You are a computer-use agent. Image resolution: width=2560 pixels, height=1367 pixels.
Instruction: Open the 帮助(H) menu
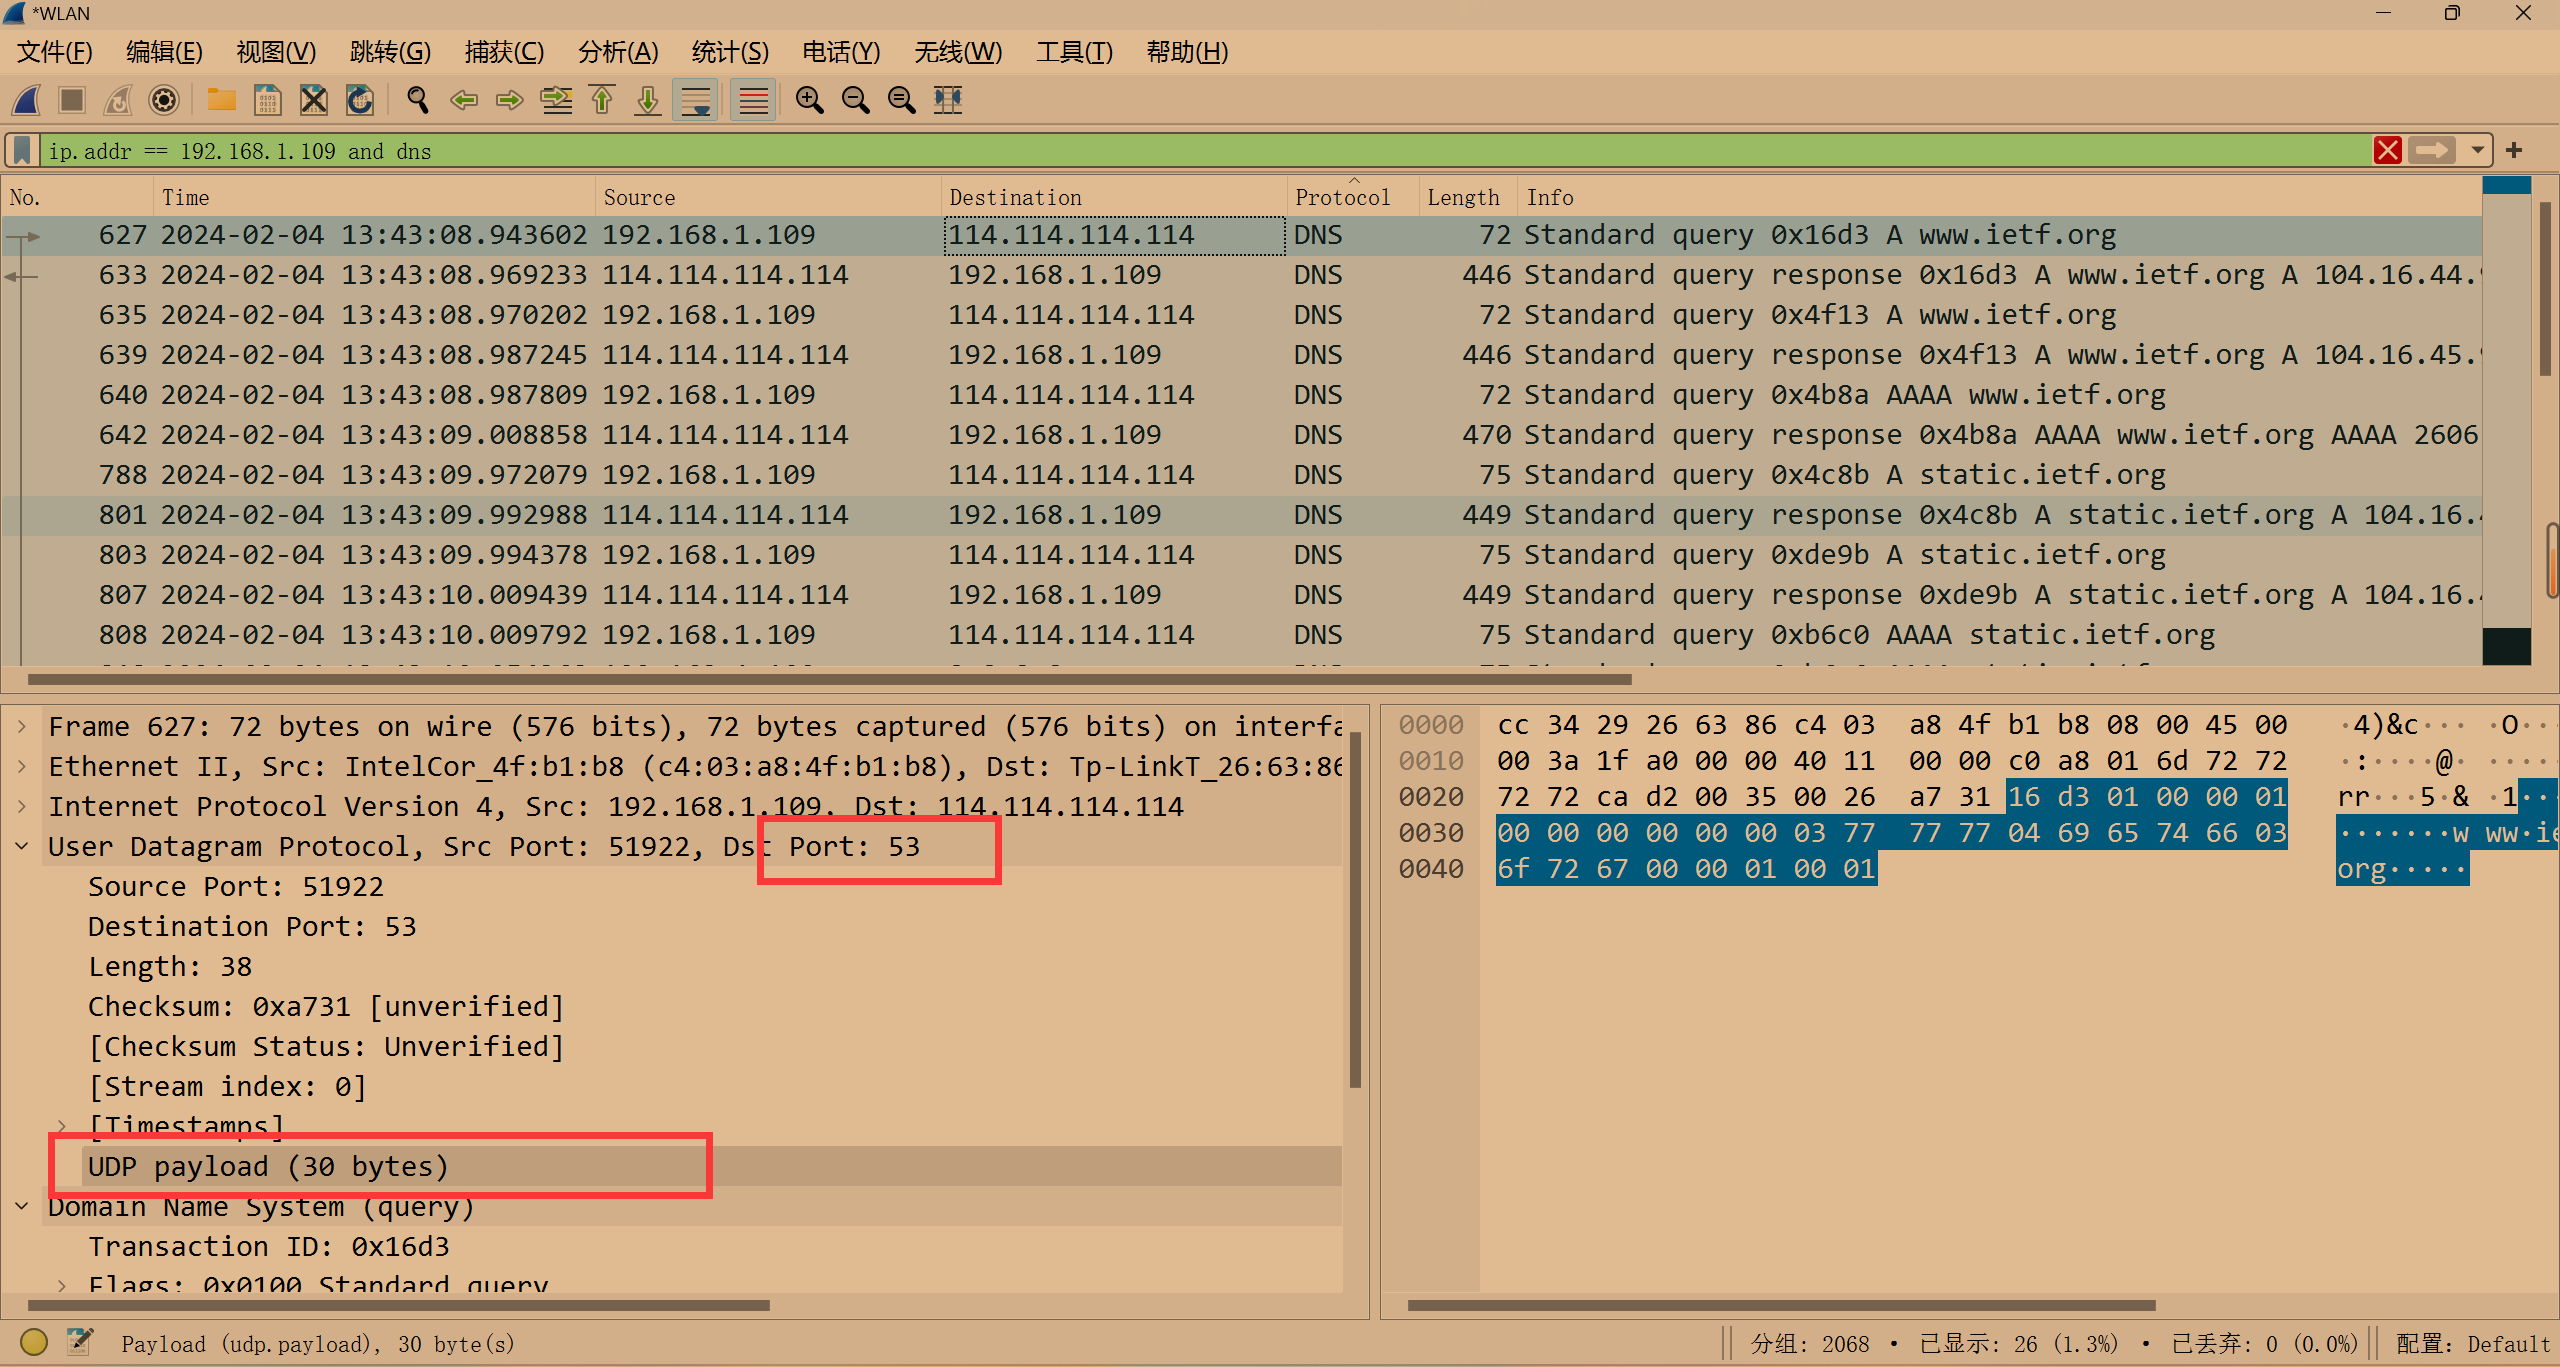coord(1187,52)
